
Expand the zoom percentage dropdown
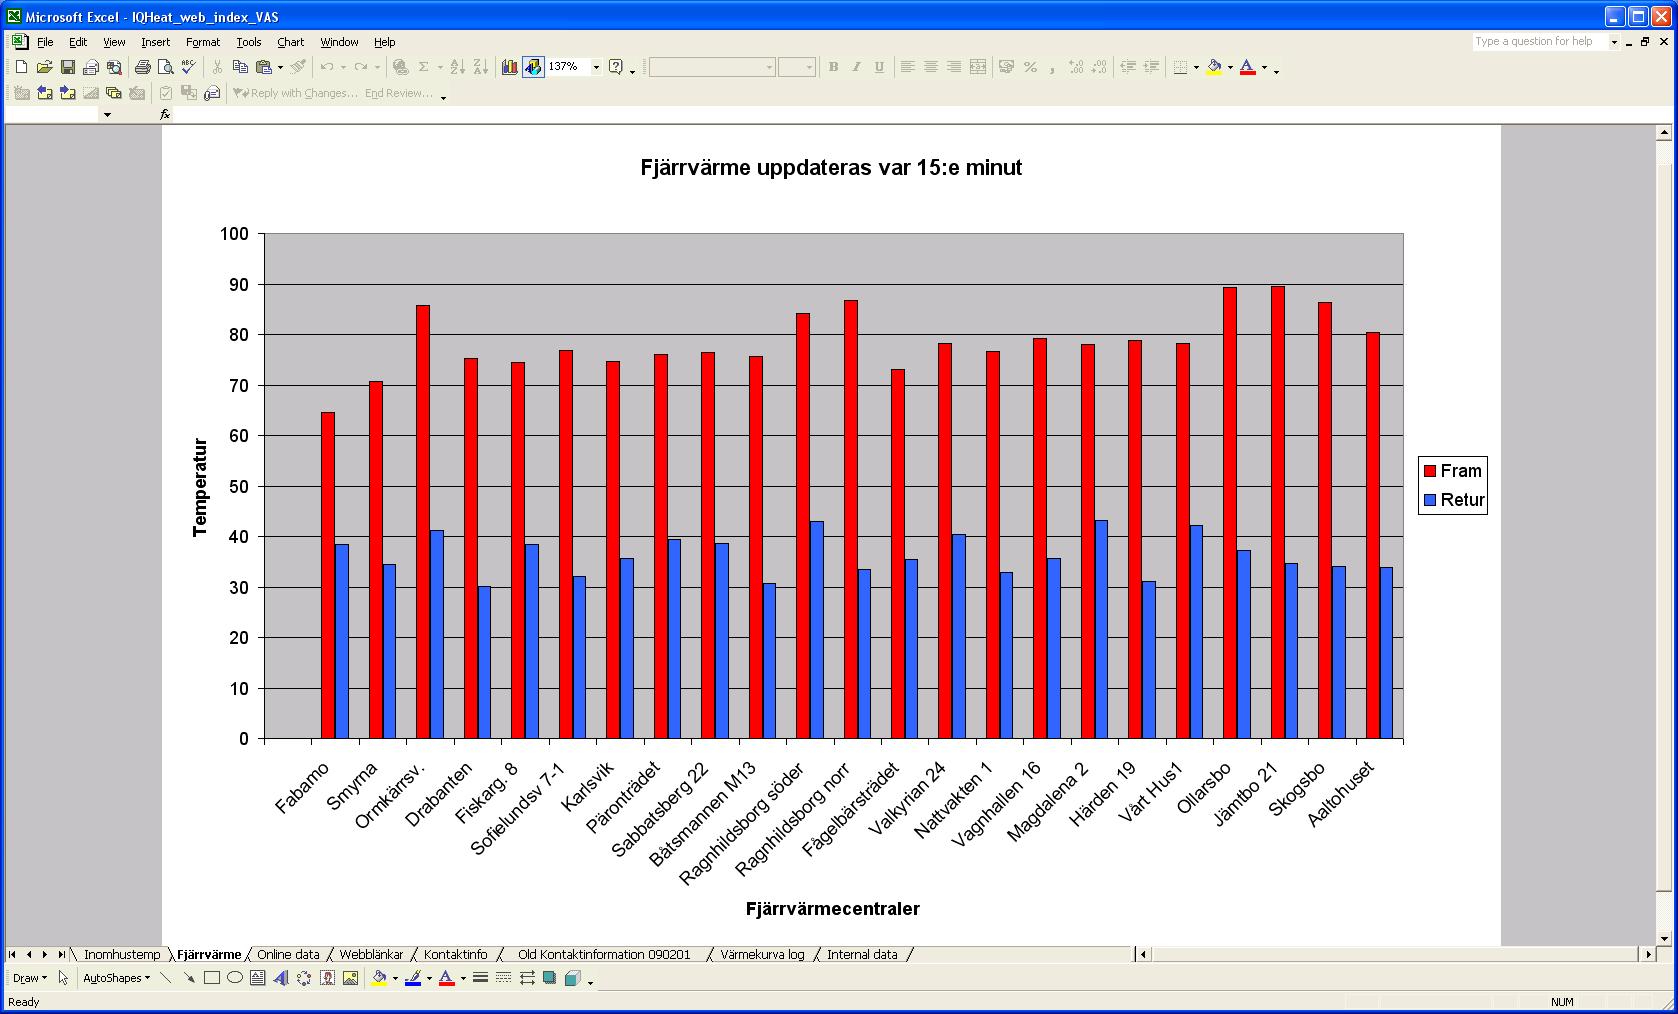click(x=596, y=67)
